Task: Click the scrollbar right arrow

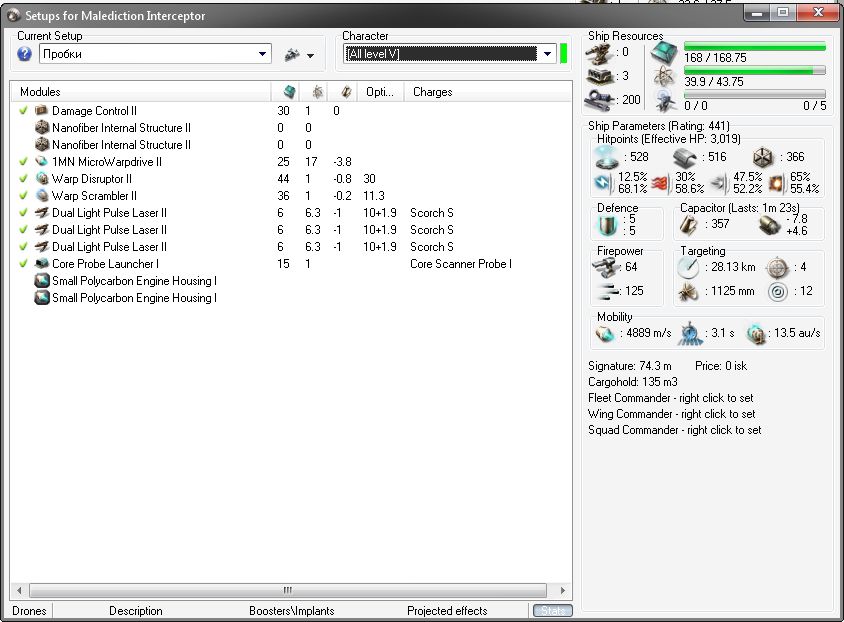Action: click(562, 590)
